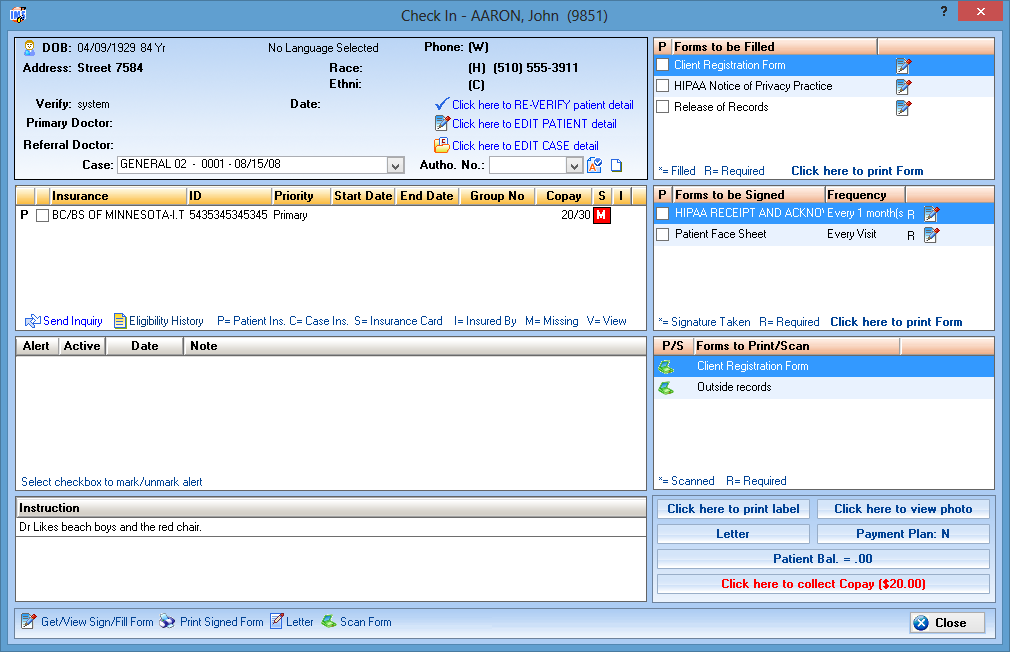Click the blue checkmark re-verify icon
This screenshot has width=1010, height=652.
click(x=442, y=104)
